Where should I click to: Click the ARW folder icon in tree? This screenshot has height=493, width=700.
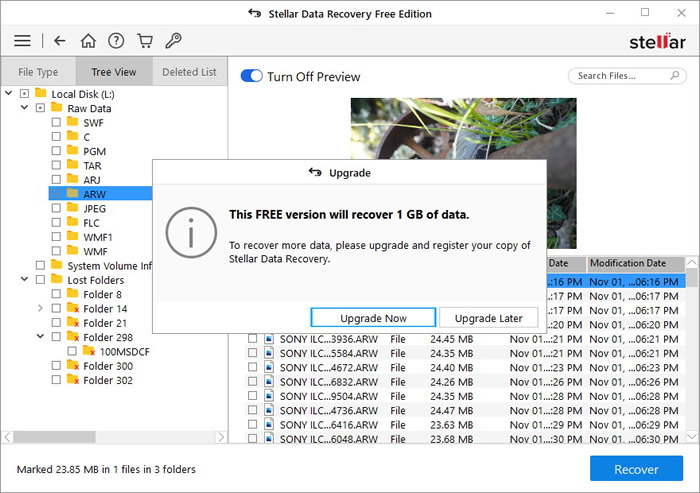pyautogui.click(x=72, y=194)
